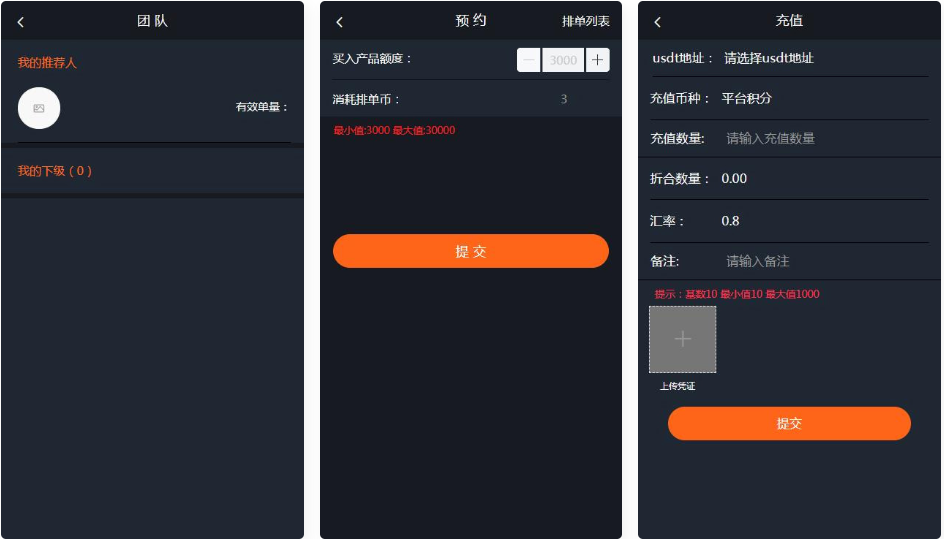The height and width of the screenshot is (539, 944).
Task: Select a usdt address from 请选择usdt地址
Action: click(x=769, y=58)
